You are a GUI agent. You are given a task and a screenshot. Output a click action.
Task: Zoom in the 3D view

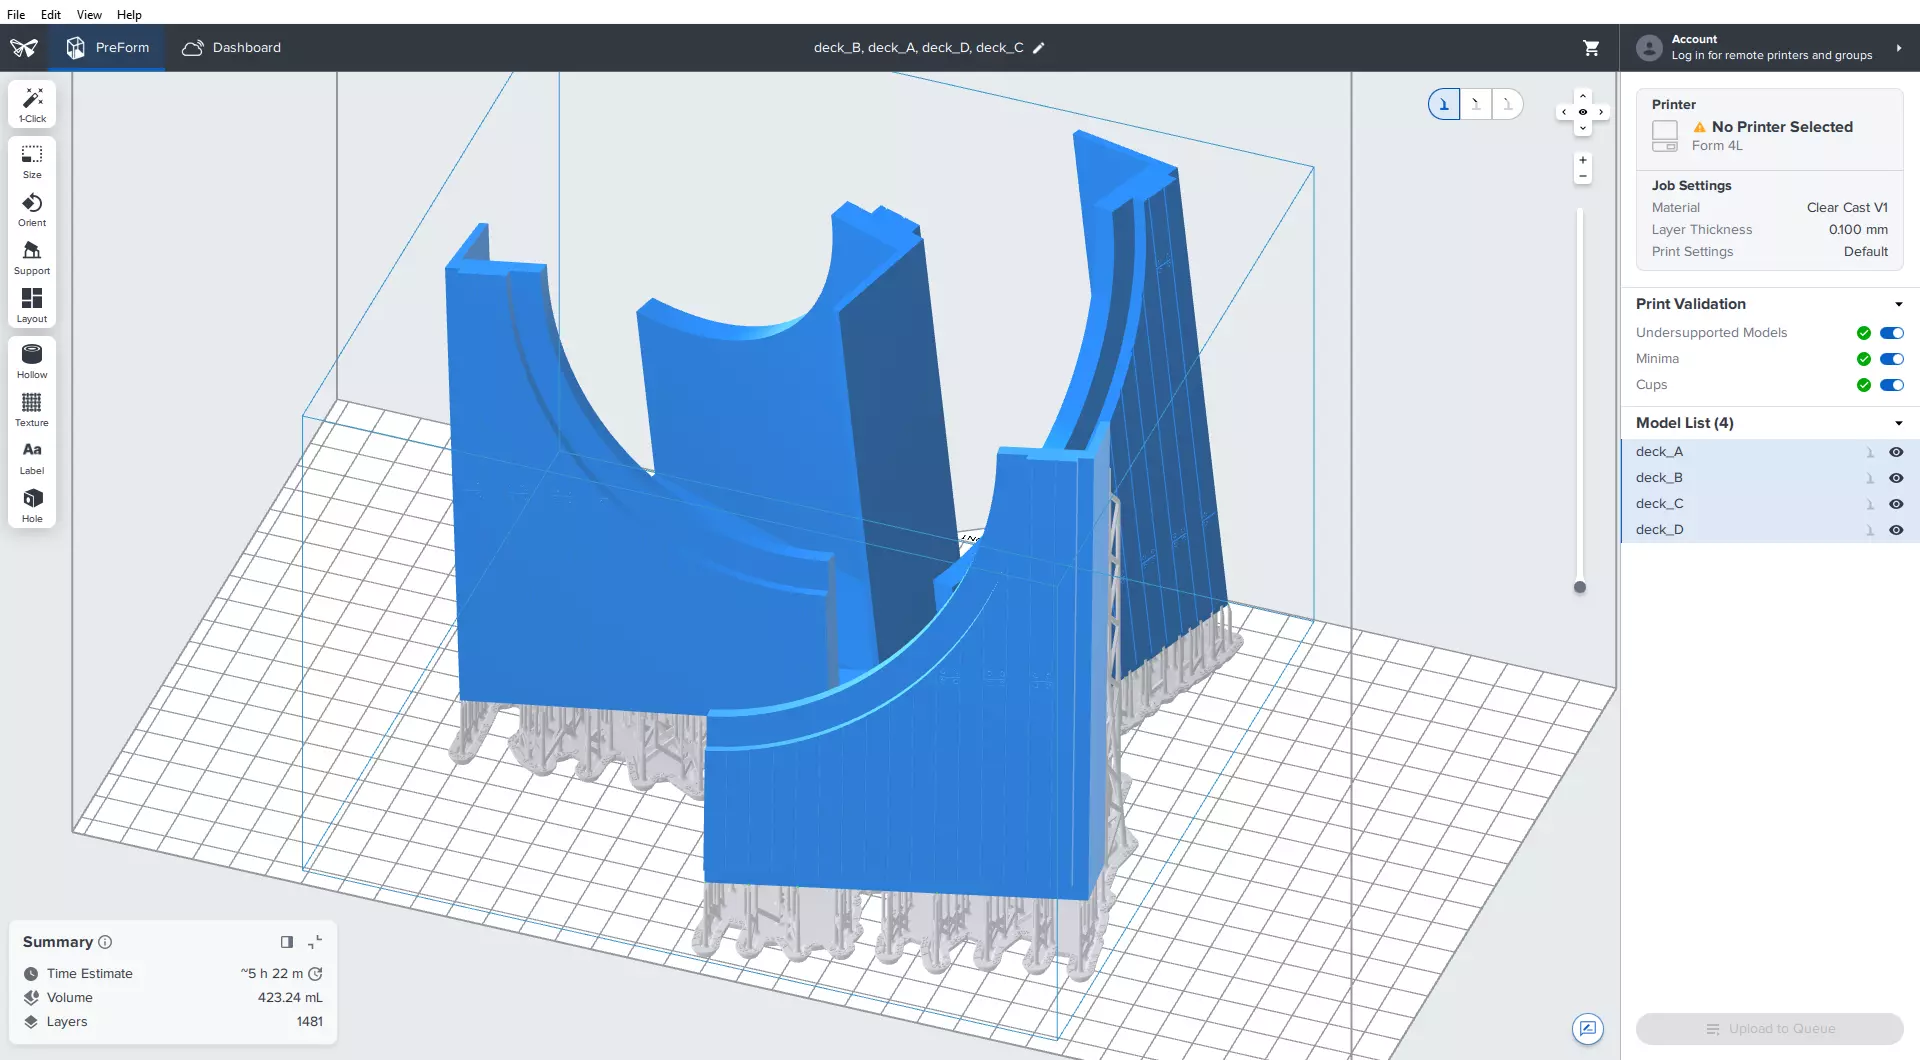point(1583,160)
